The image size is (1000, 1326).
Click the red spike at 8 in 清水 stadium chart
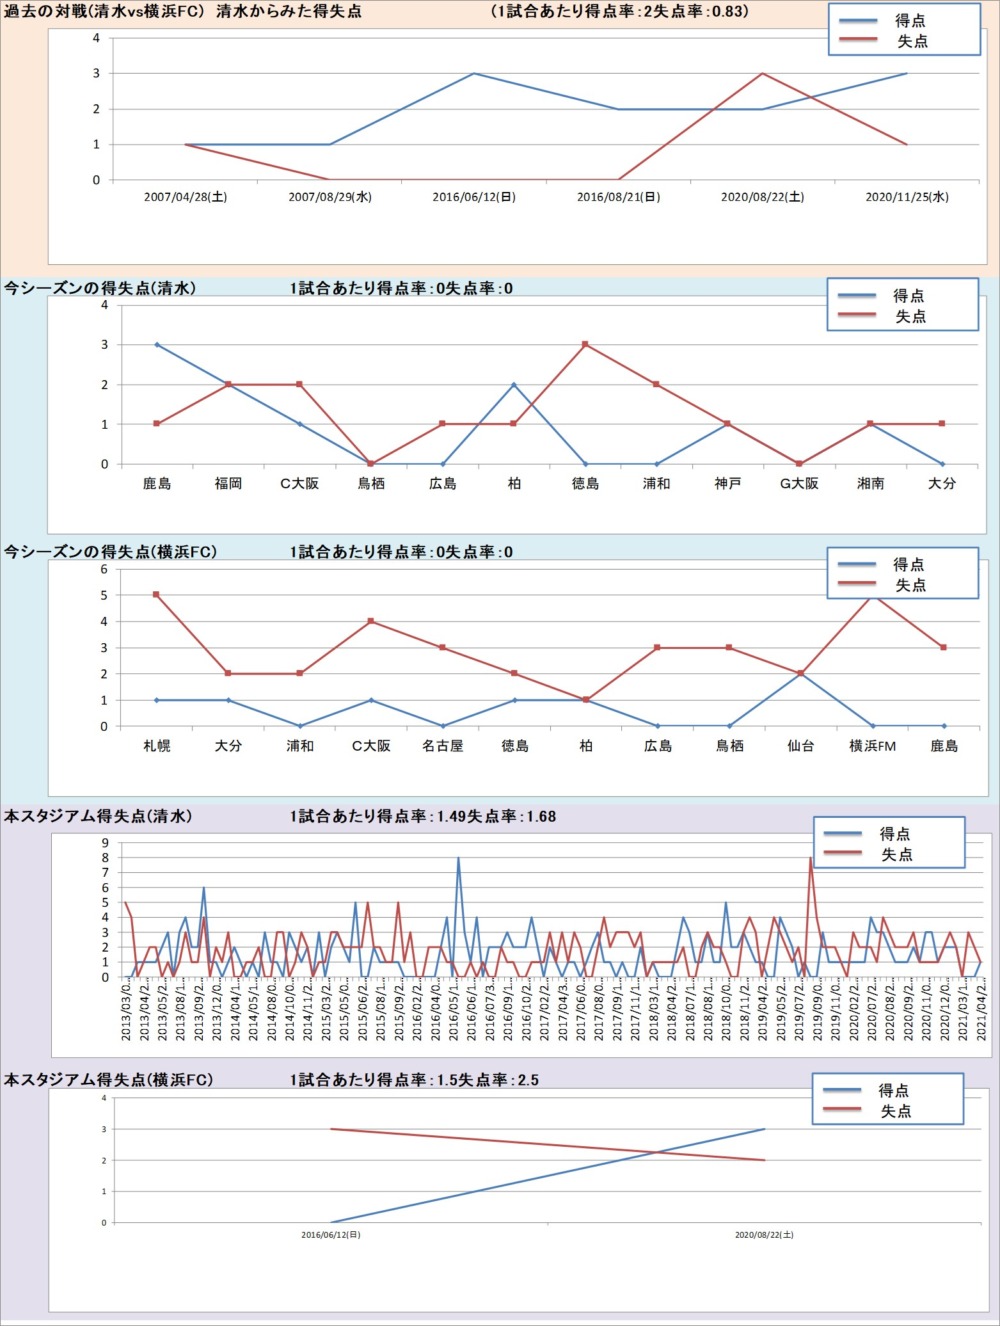coord(810,858)
